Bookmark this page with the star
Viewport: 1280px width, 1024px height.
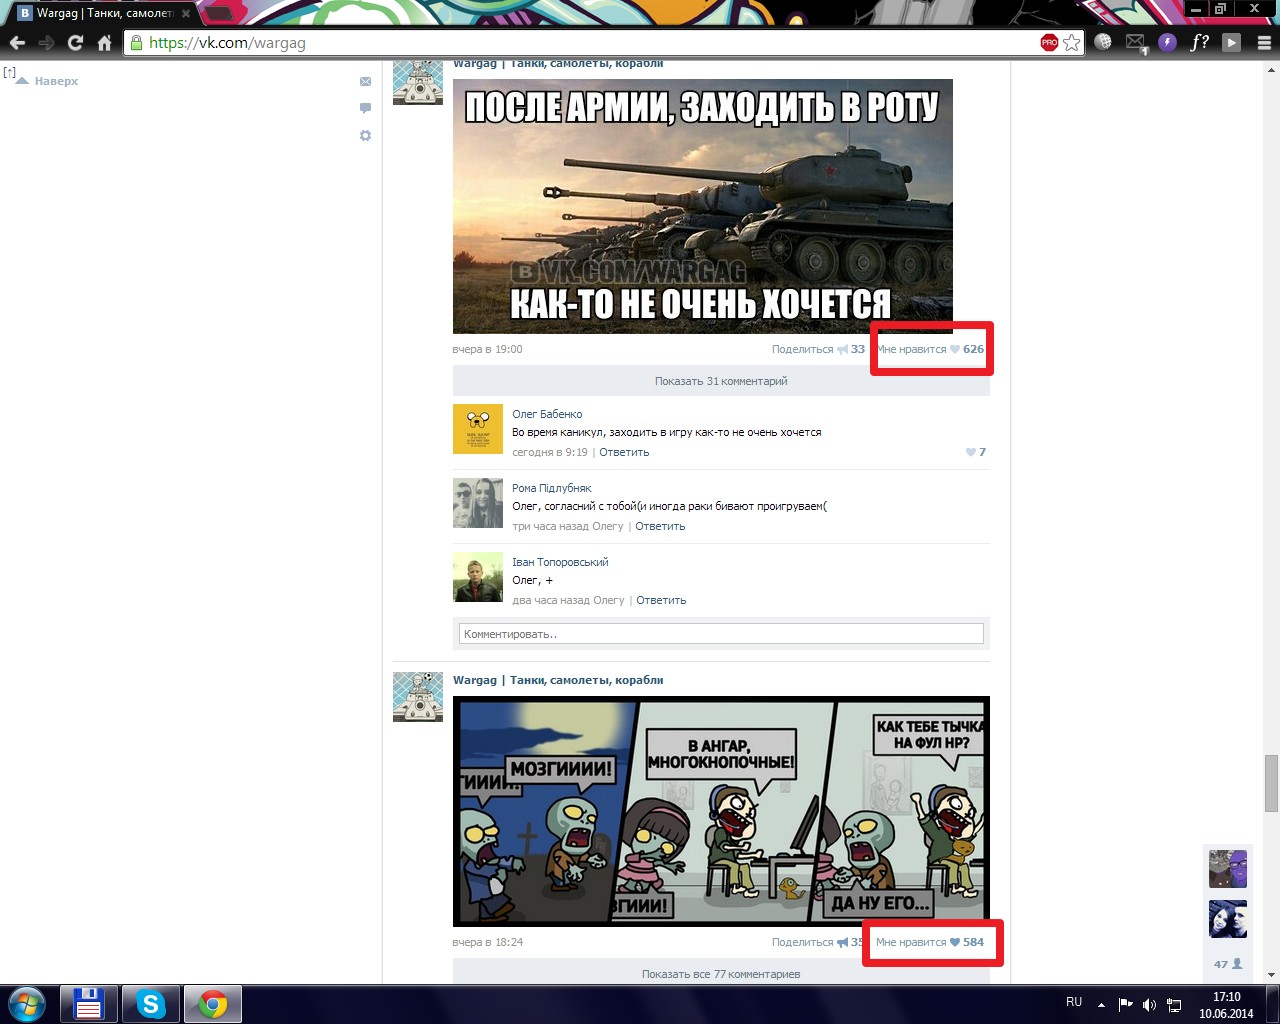point(1072,42)
